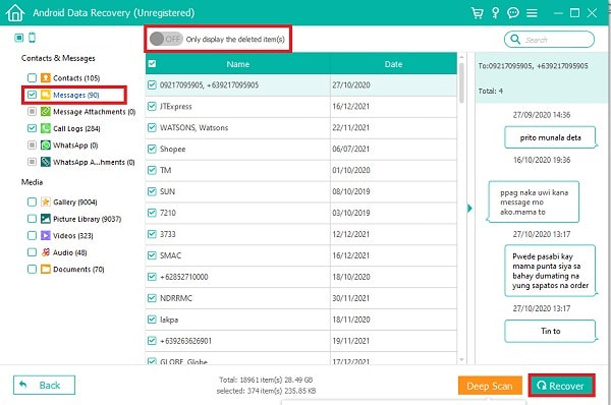611x405 pixels.
Task: Start a Deep Scan
Action: click(490, 386)
